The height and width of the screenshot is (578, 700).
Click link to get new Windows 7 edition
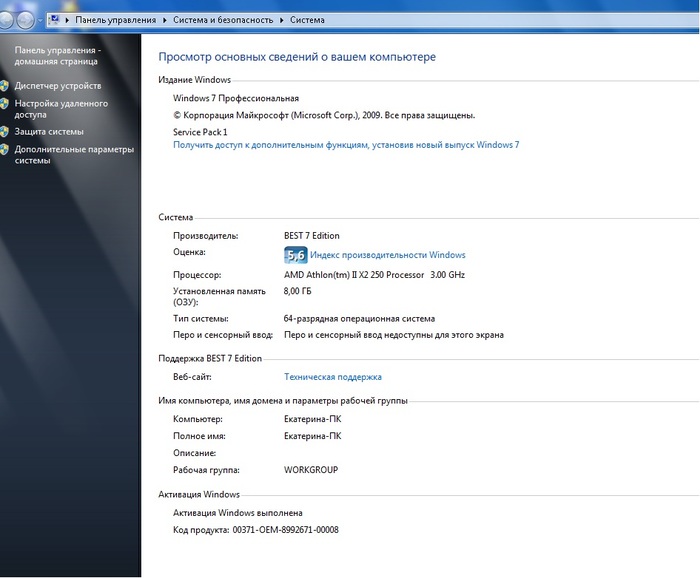346,145
